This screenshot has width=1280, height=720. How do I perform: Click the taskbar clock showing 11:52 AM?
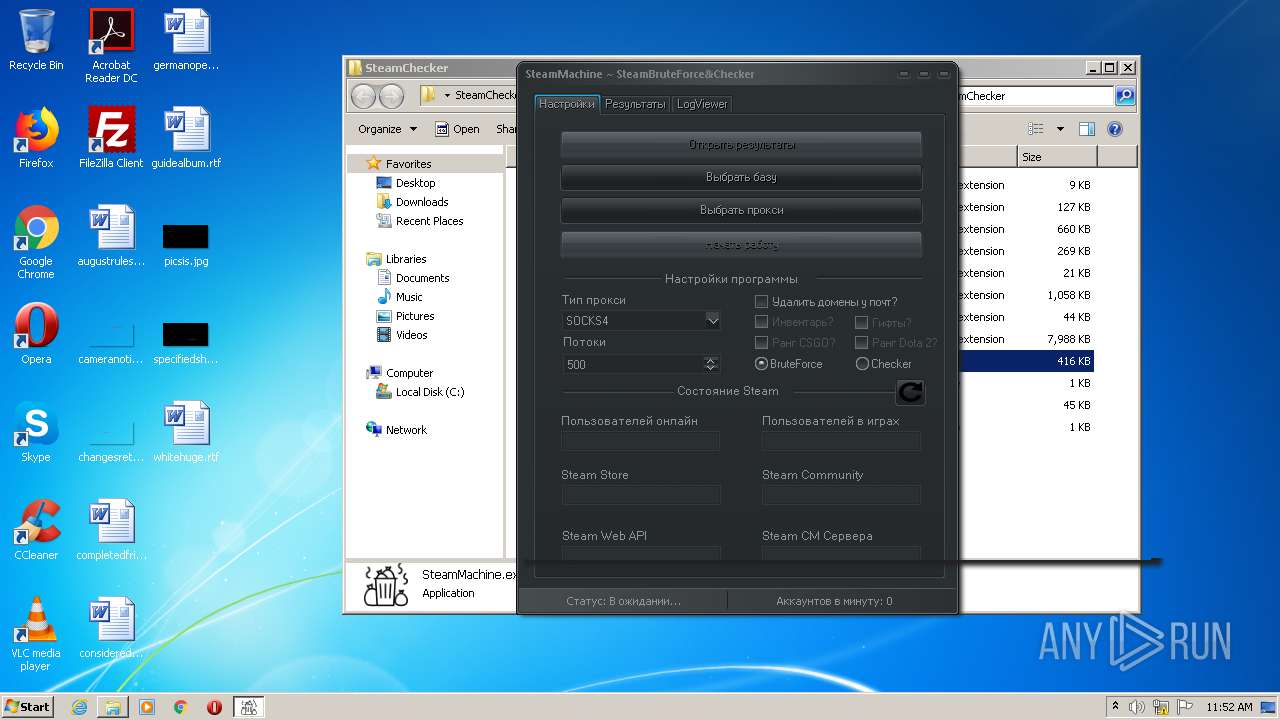(x=1229, y=707)
